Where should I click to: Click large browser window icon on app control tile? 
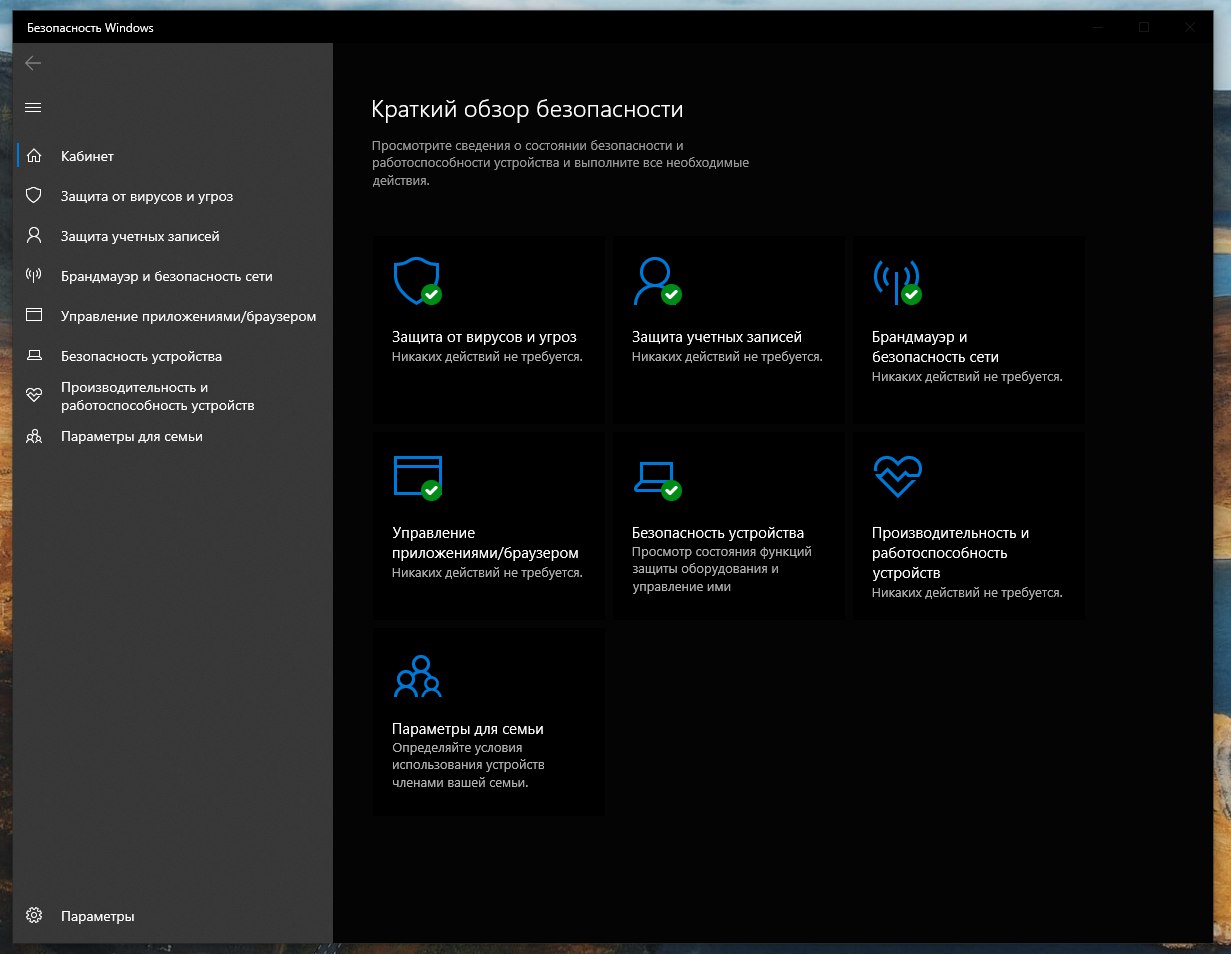pyautogui.click(x=417, y=477)
